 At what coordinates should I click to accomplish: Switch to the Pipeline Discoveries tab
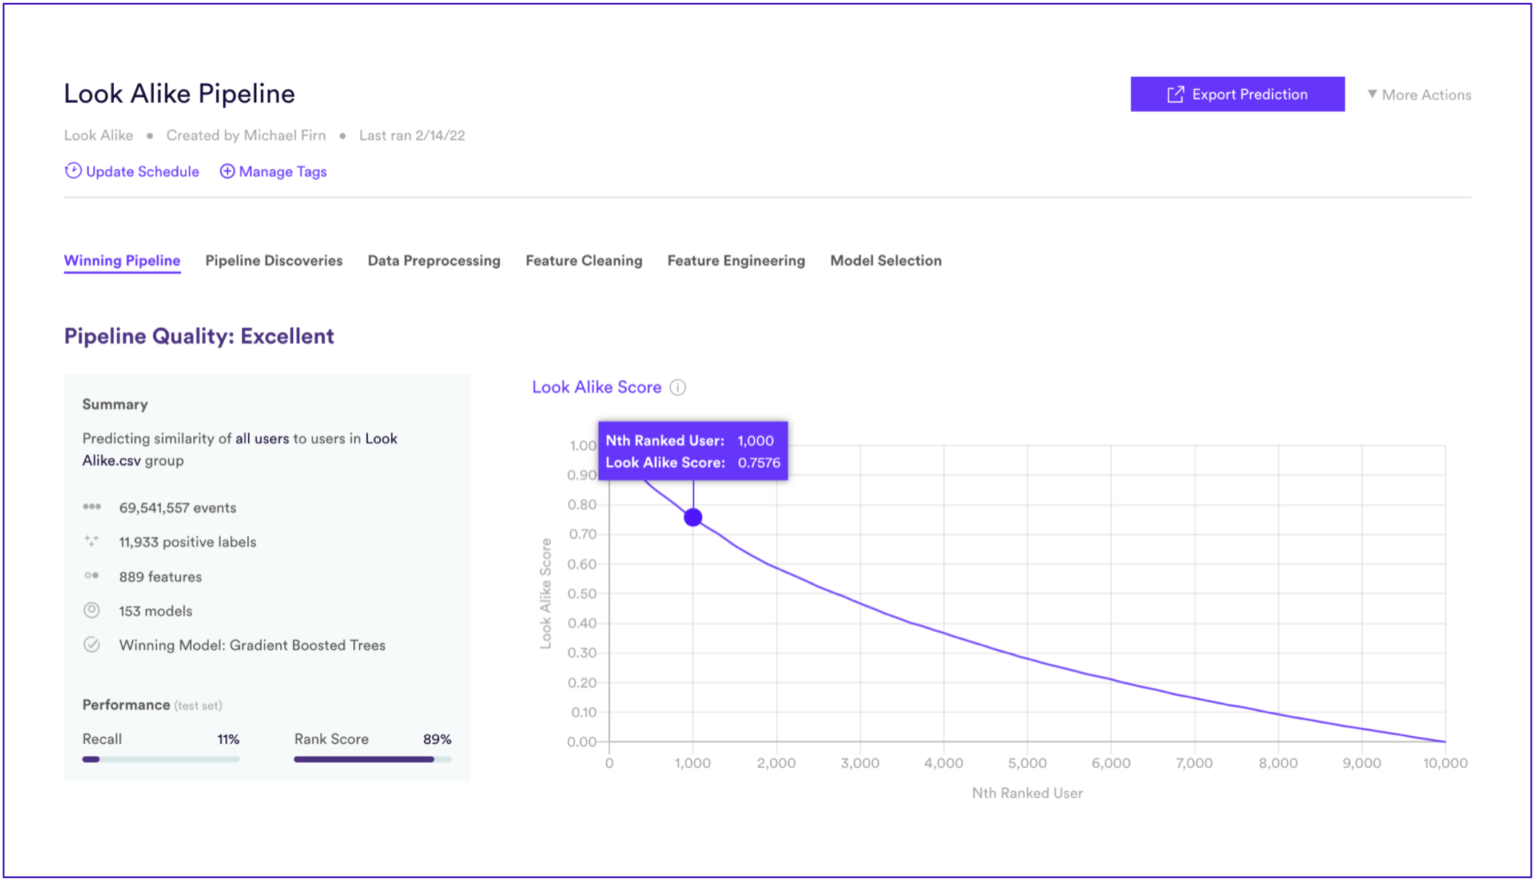[274, 260]
